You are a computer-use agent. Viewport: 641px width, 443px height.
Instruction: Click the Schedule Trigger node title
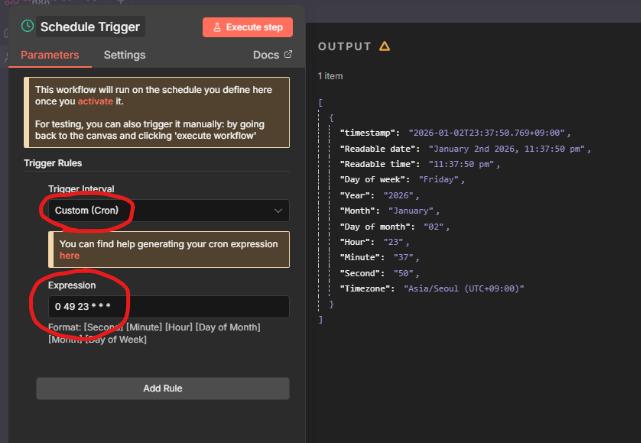(90, 27)
